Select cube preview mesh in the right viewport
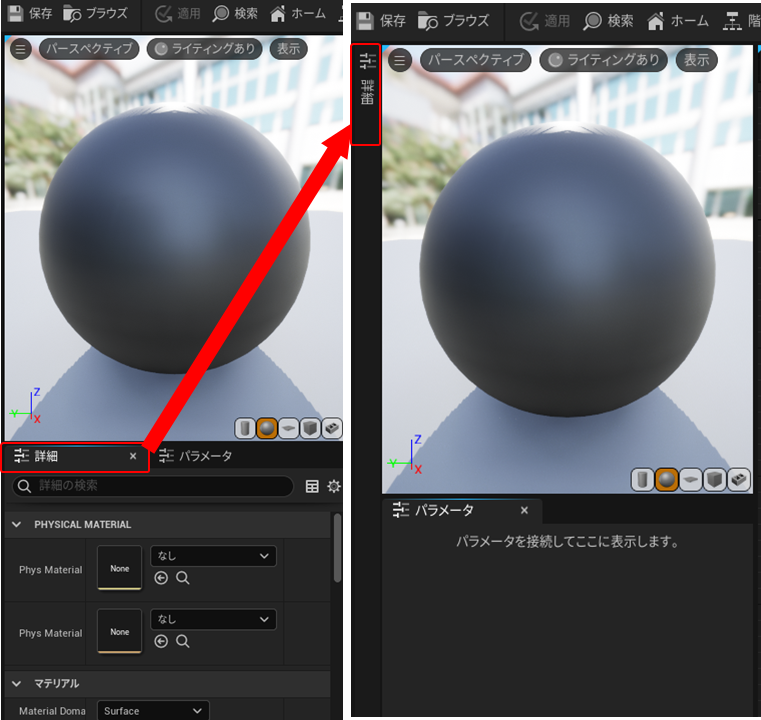This screenshot has width=761, height=720. click(x=714, y=480)
